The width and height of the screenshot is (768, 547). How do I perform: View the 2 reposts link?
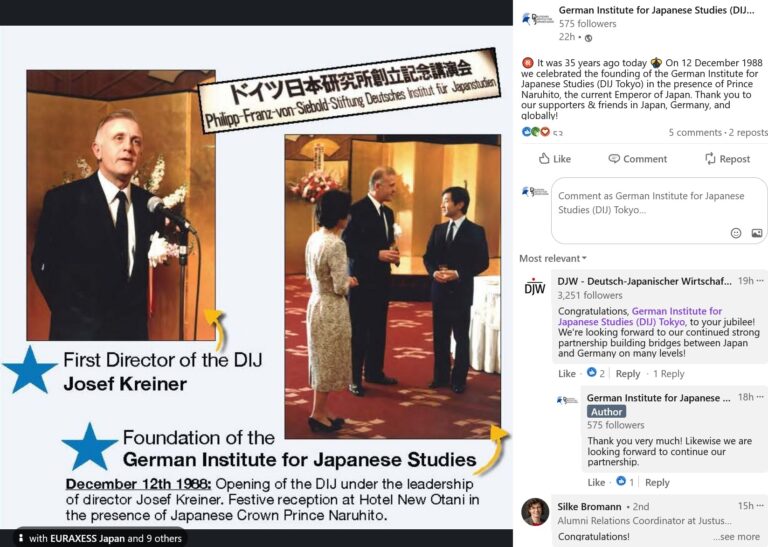click(x=748, y=132)
